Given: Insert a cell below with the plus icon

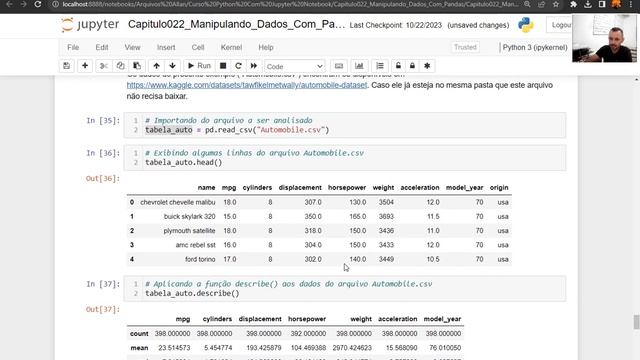Looking at the screenshot, I should 85,66.
